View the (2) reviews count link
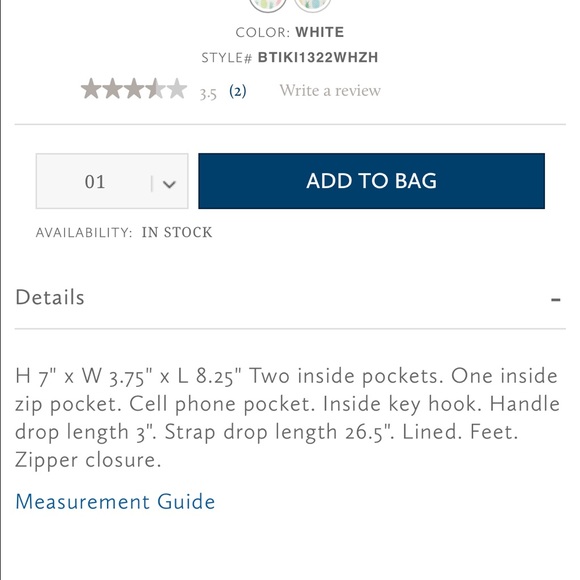Viewport: 580px width, 580px height. point(237,91)
